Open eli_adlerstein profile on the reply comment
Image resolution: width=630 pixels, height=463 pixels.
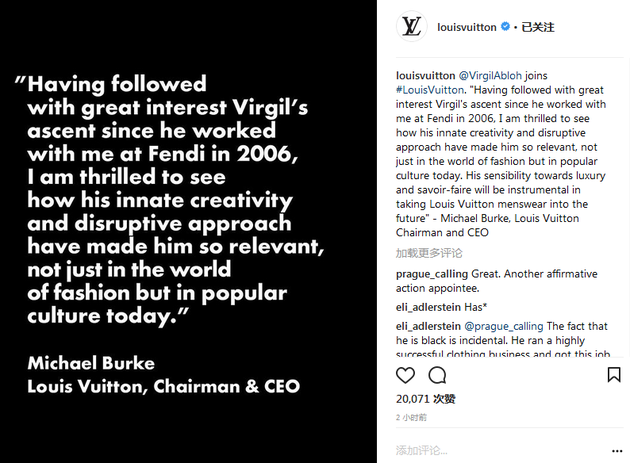point(428,326)
